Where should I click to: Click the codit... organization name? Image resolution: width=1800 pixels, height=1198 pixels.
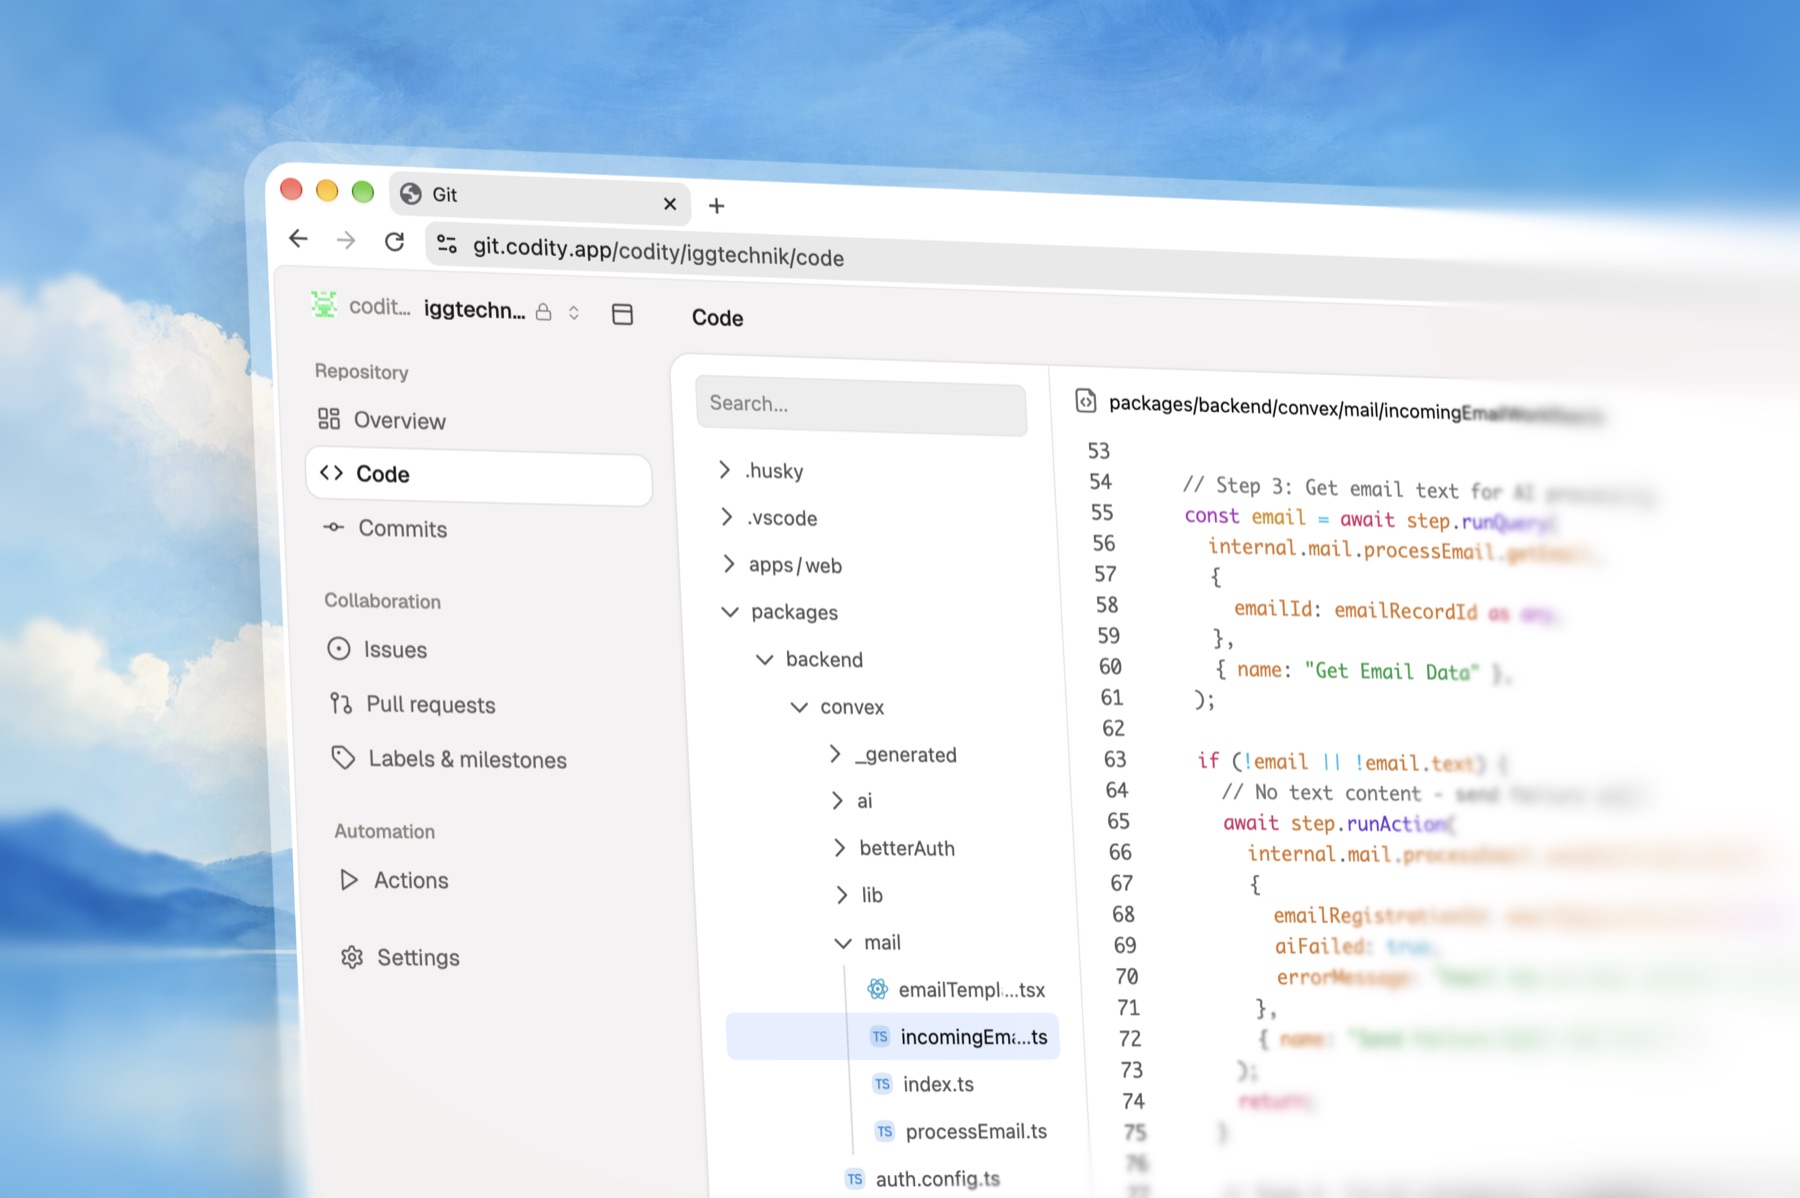pyautogui.click(x=379, y=306)
